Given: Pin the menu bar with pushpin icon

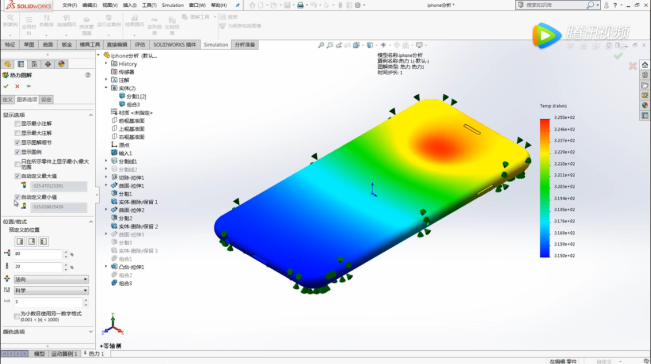Looking at the screenshot, I should (237, 5).
